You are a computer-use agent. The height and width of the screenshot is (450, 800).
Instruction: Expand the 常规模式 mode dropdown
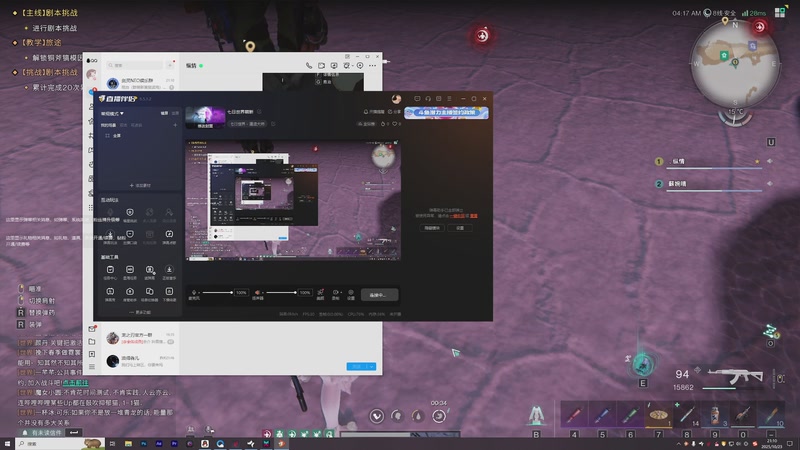tap(112, 113)
